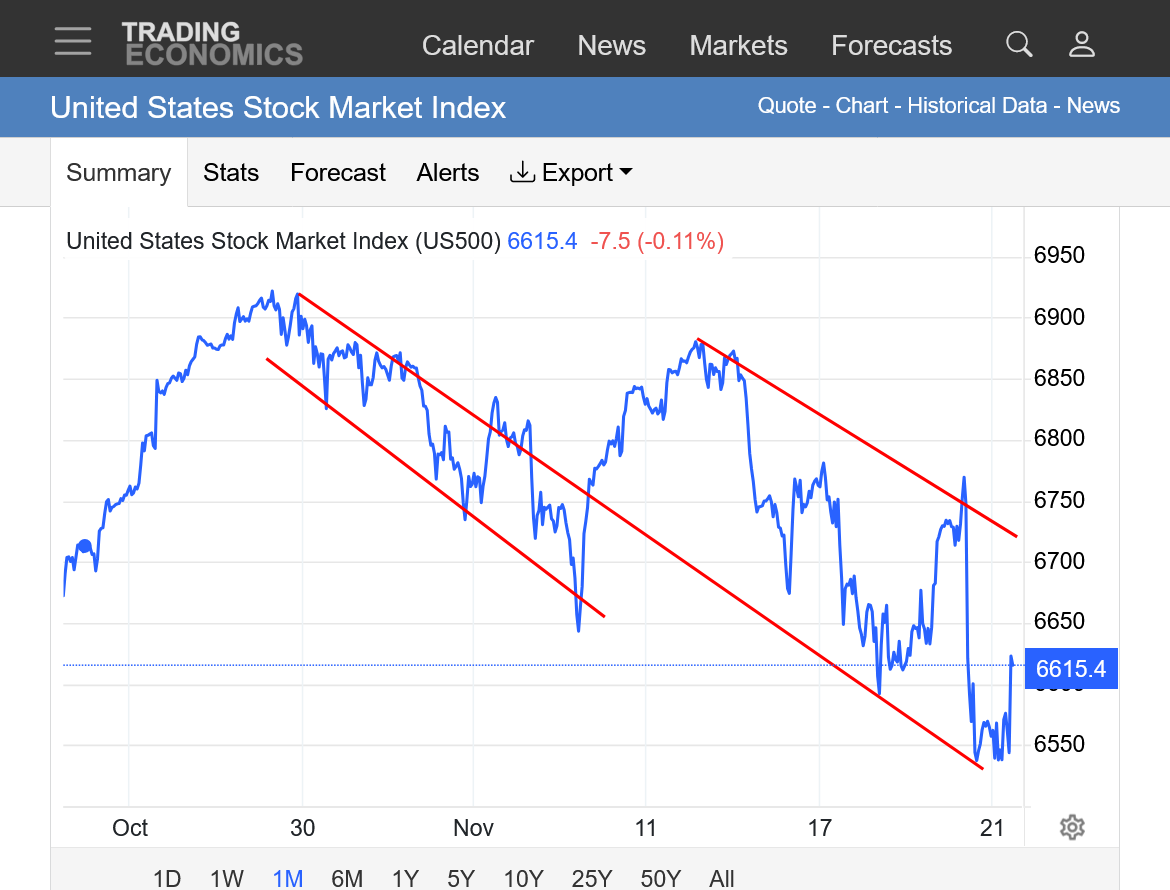Image resolution: width=1170 pixels, height=890 pixels.
Task: Open the search magnifier icon
Action: (x=1019, y=44)
